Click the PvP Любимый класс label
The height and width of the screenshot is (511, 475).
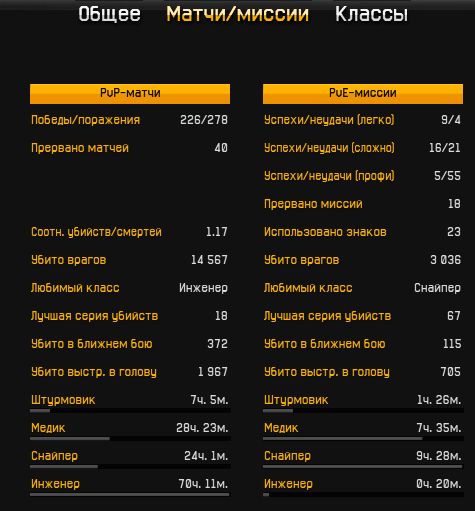point(75,288)
